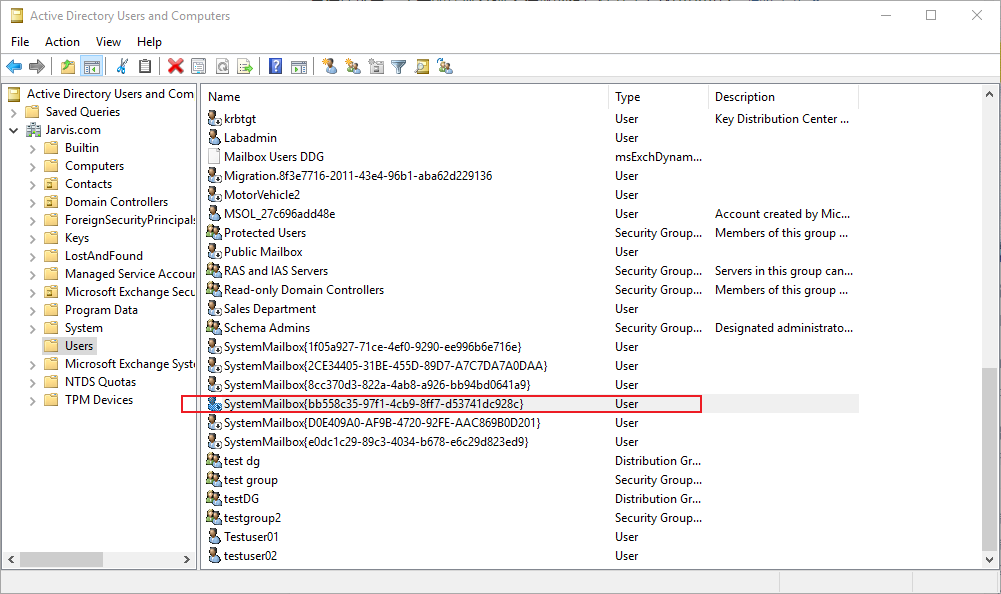Expand the TPM Devices node
The image size is (1001, 594).
click(33, 400)
